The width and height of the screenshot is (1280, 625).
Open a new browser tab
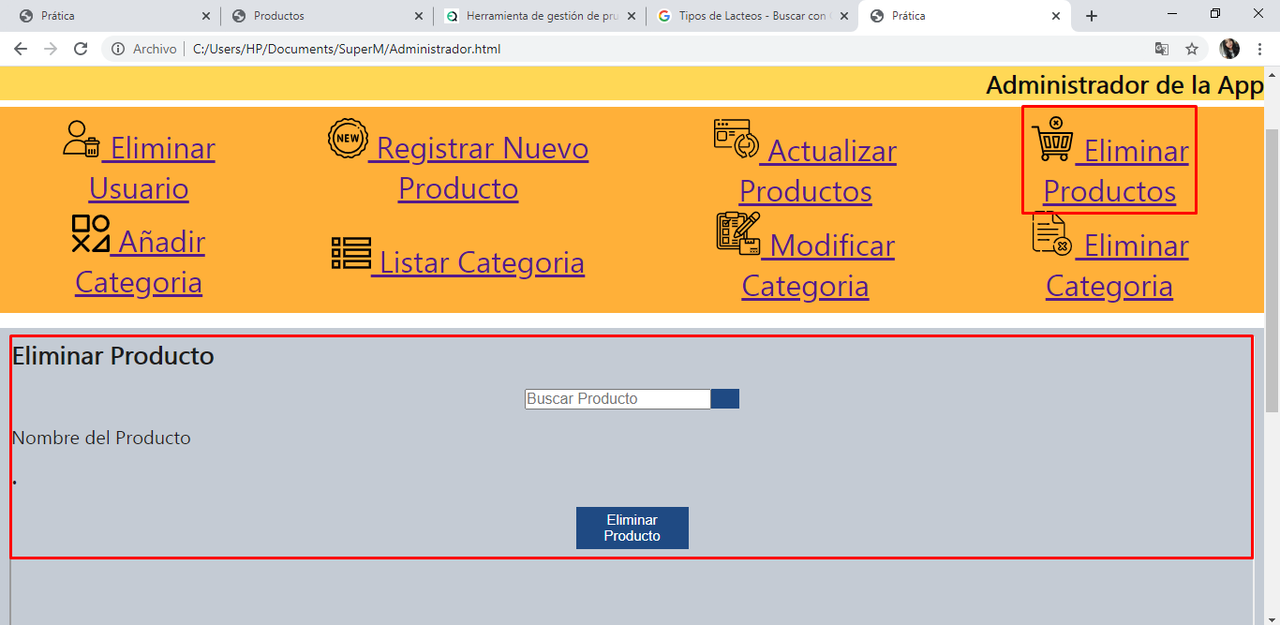(1091, 16)
